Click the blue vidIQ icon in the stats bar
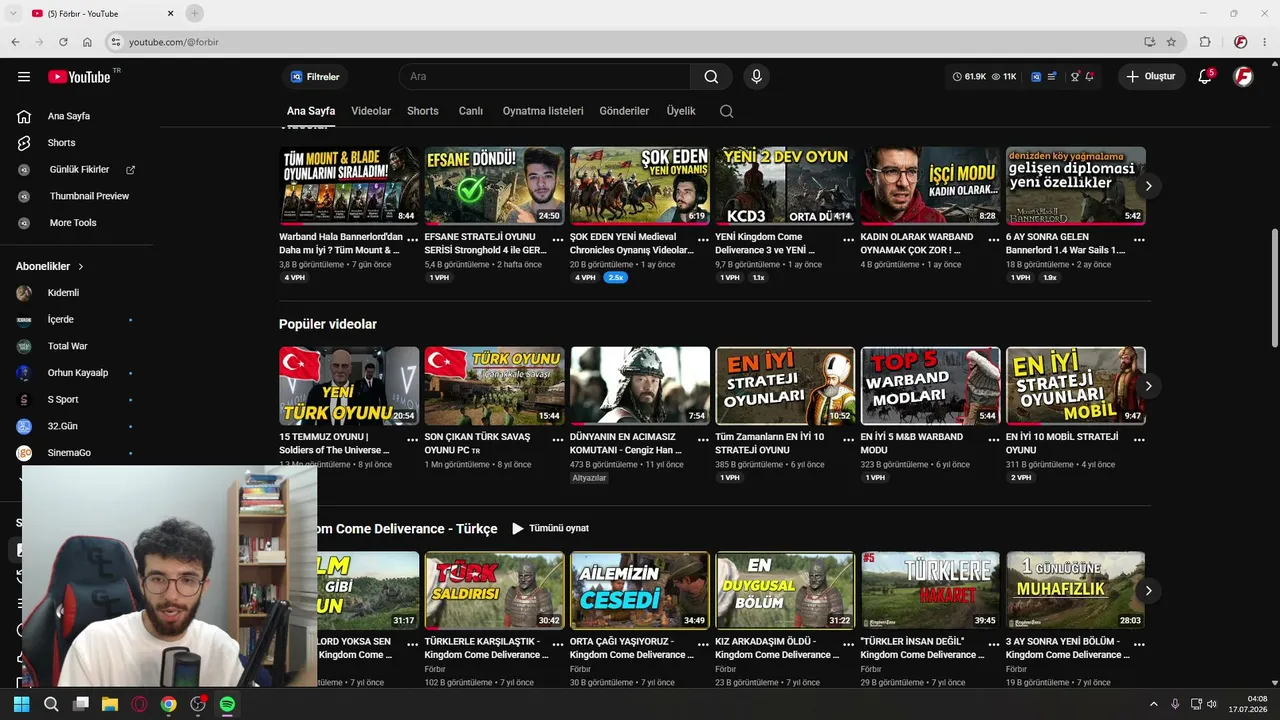 [1036, 77]
